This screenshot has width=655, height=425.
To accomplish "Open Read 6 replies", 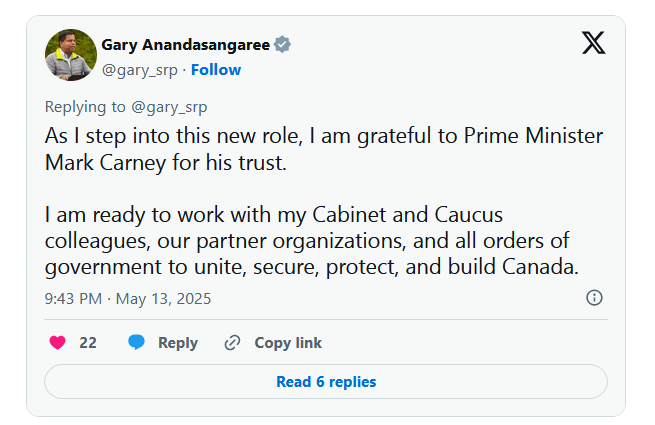I will tap(326, 382).
